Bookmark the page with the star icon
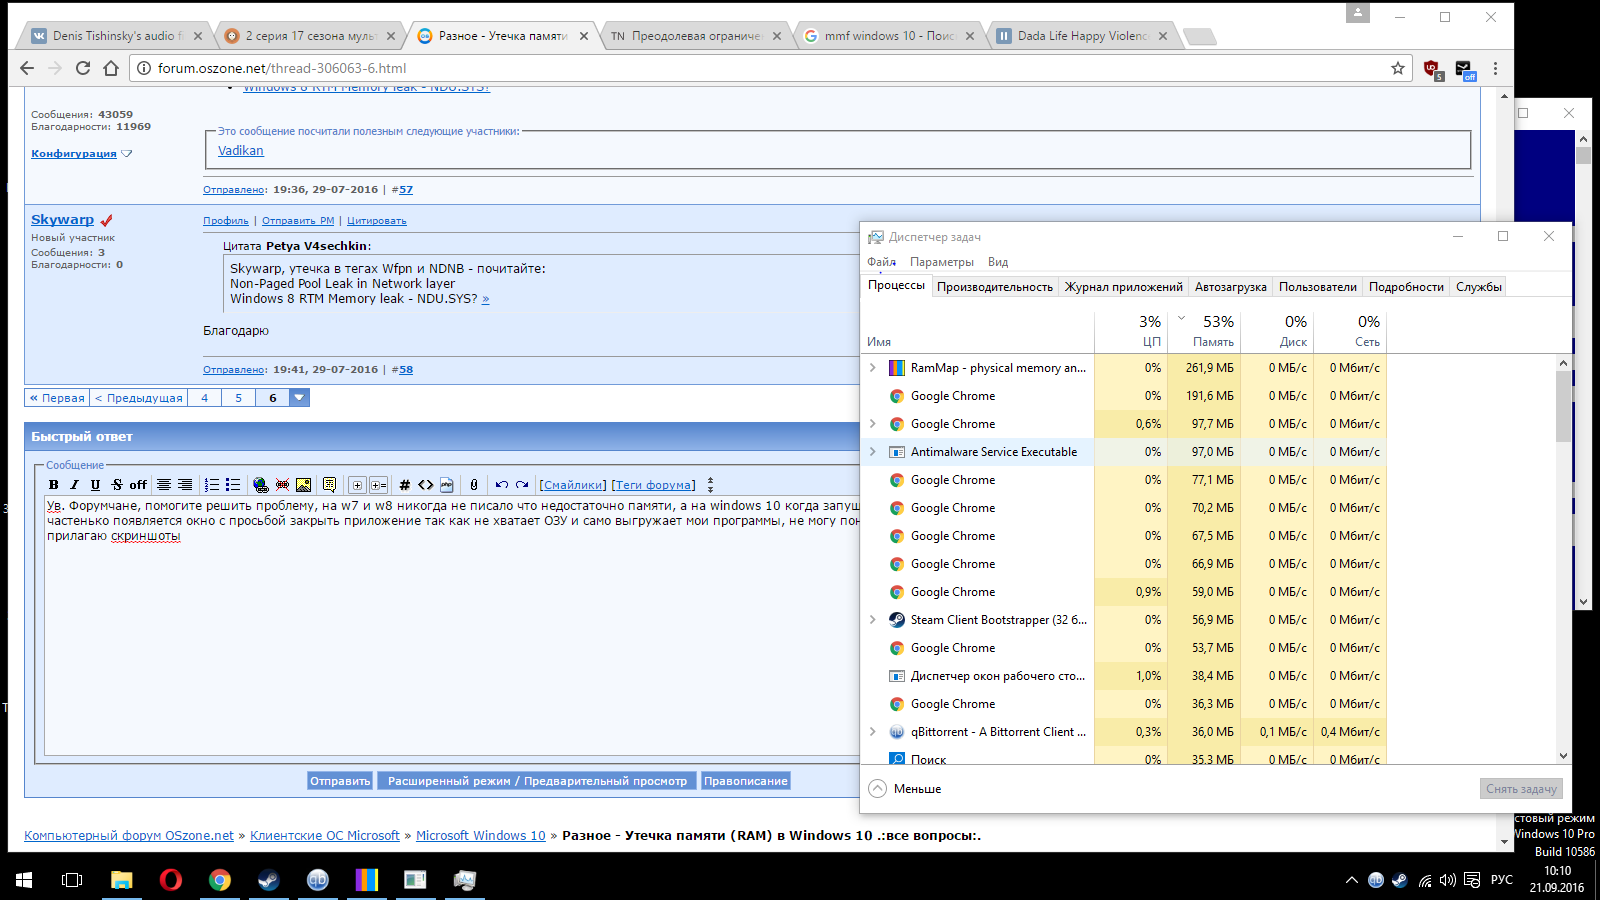Viewport: 1600px width, 900px height. tap(1397, 68)
